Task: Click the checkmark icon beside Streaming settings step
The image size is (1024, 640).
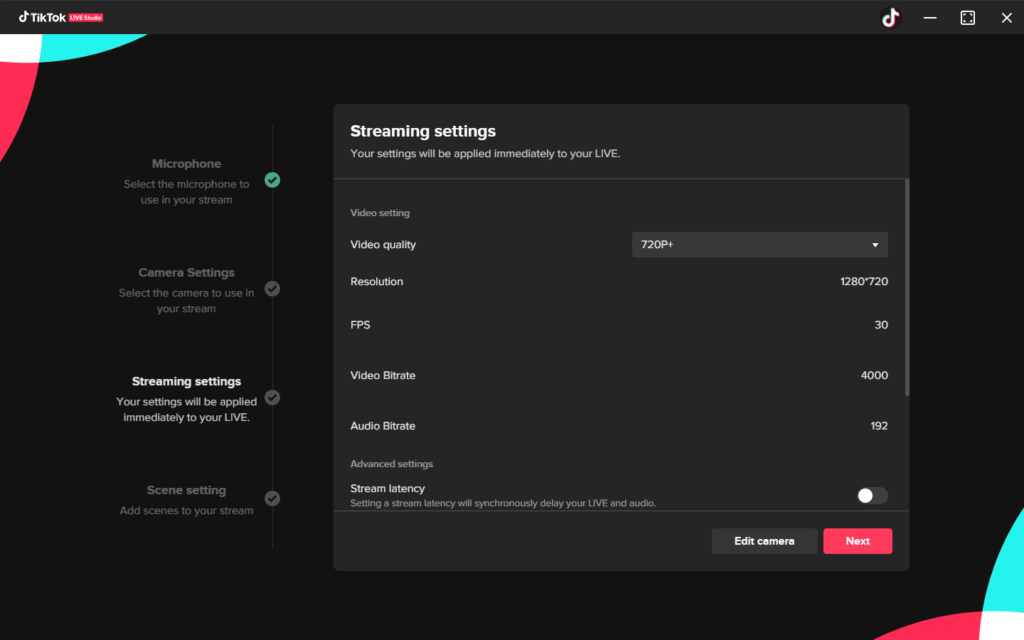Action: coord(272,397)
